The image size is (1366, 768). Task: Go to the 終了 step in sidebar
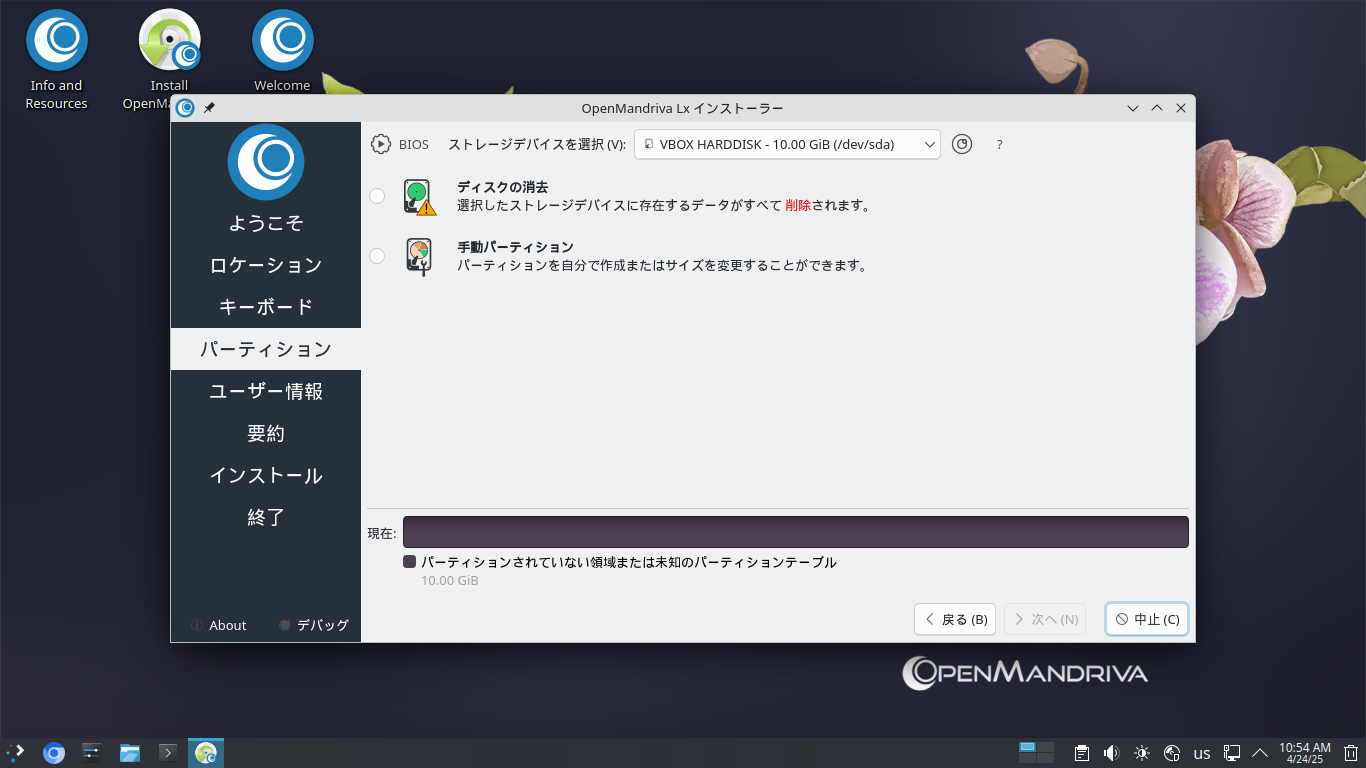point(266,517)
